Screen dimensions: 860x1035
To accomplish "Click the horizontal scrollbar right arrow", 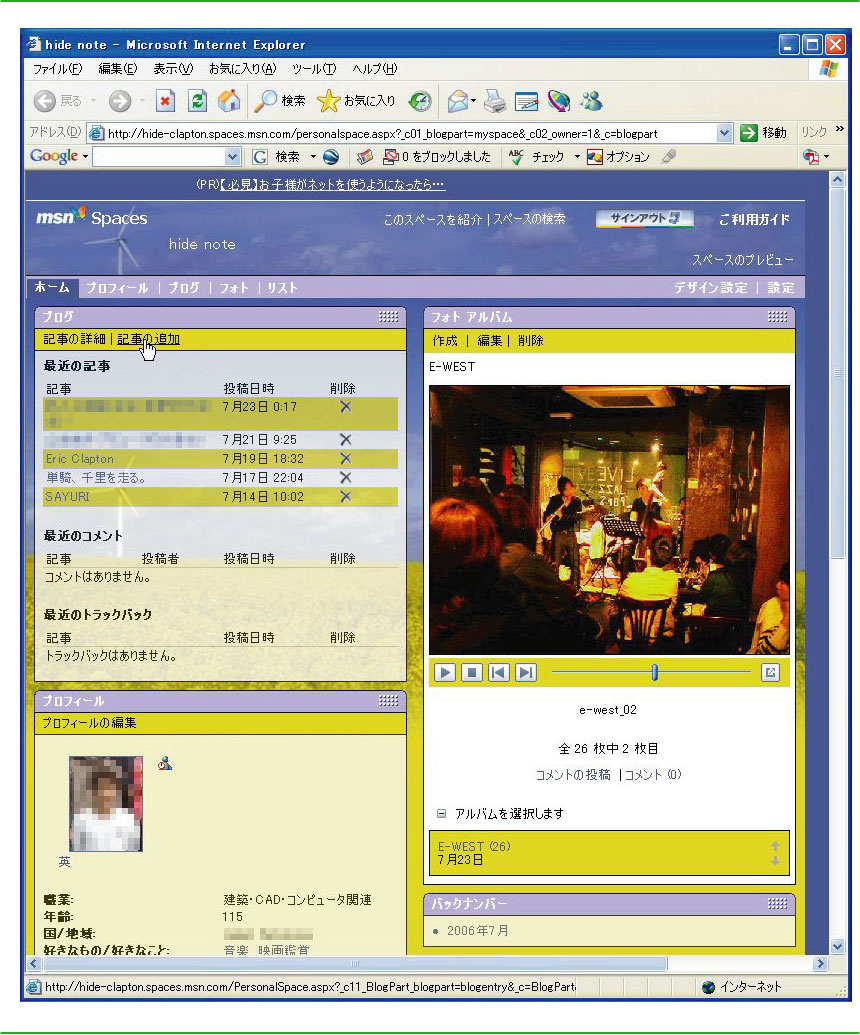I will [x=820, y=964].
